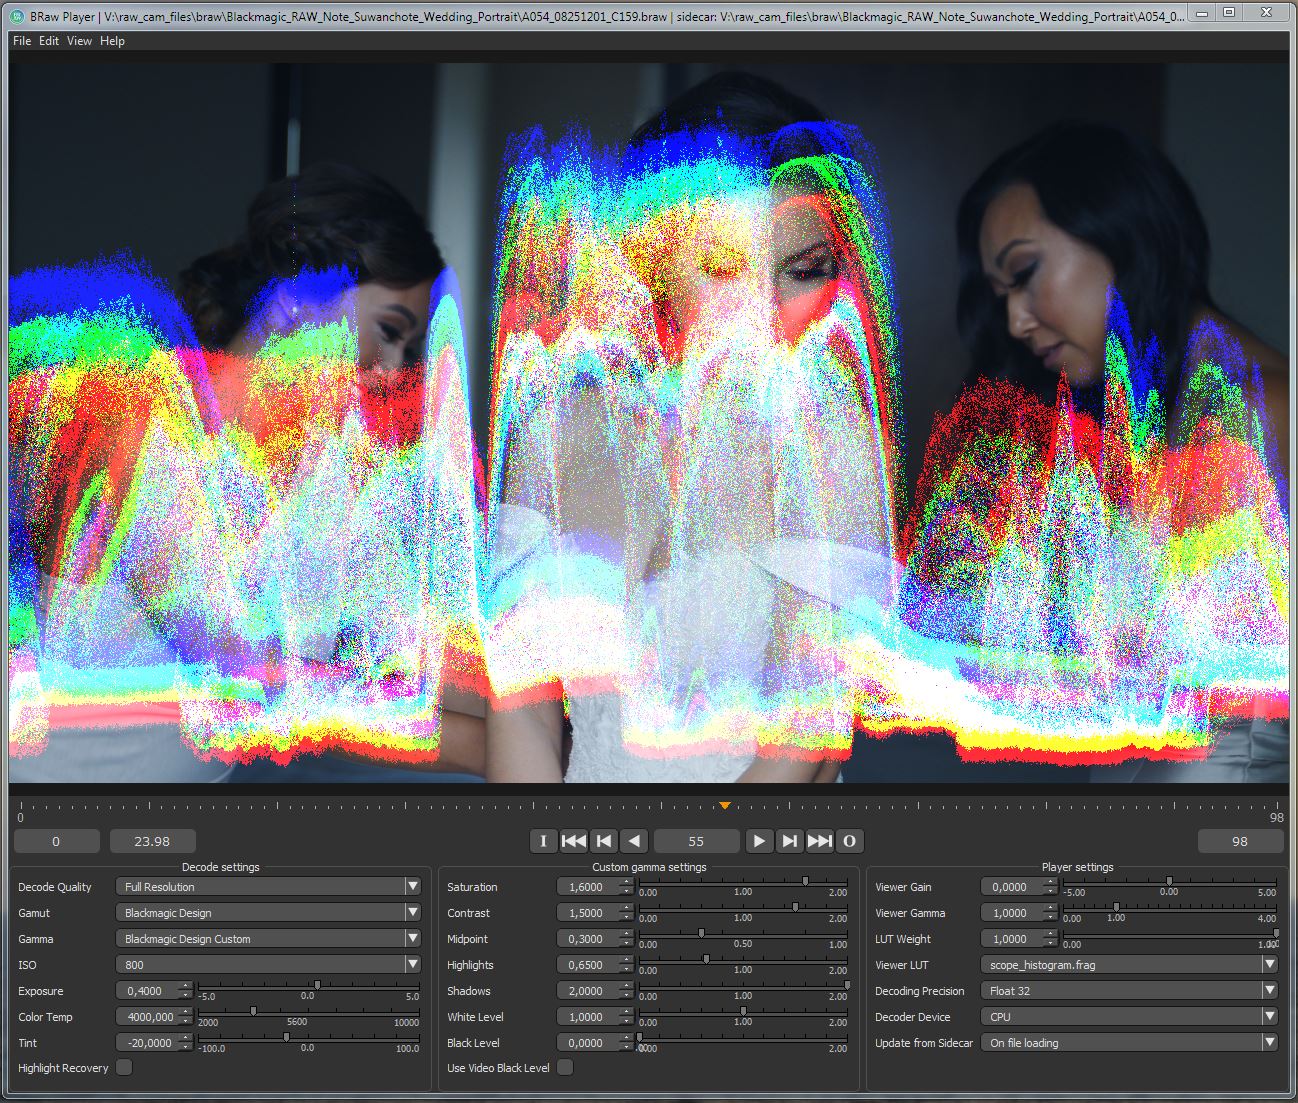
Task: Open the ISO dropdown
Action: tap(268, 964)
